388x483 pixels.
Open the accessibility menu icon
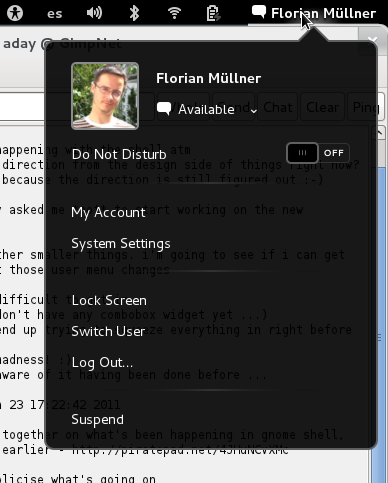tap(15, 13)
